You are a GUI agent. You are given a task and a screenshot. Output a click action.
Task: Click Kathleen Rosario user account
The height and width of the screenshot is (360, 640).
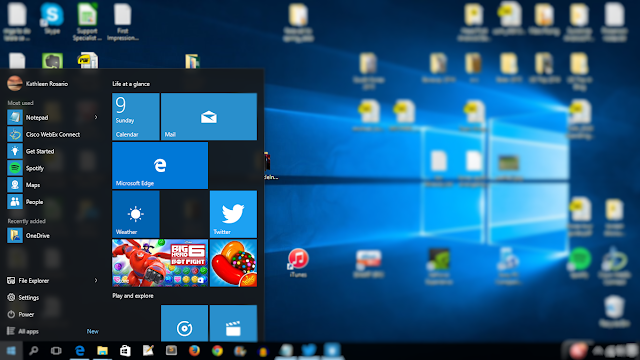[38, 84]
